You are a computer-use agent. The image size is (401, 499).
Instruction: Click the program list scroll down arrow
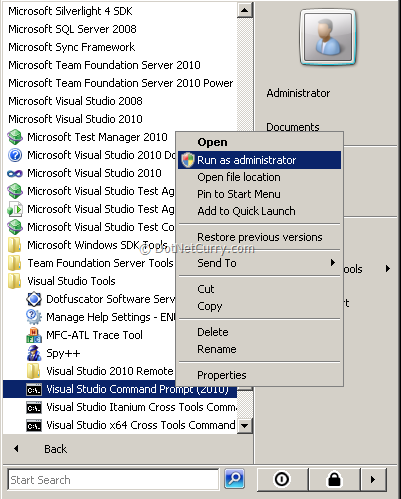point(245,426)
